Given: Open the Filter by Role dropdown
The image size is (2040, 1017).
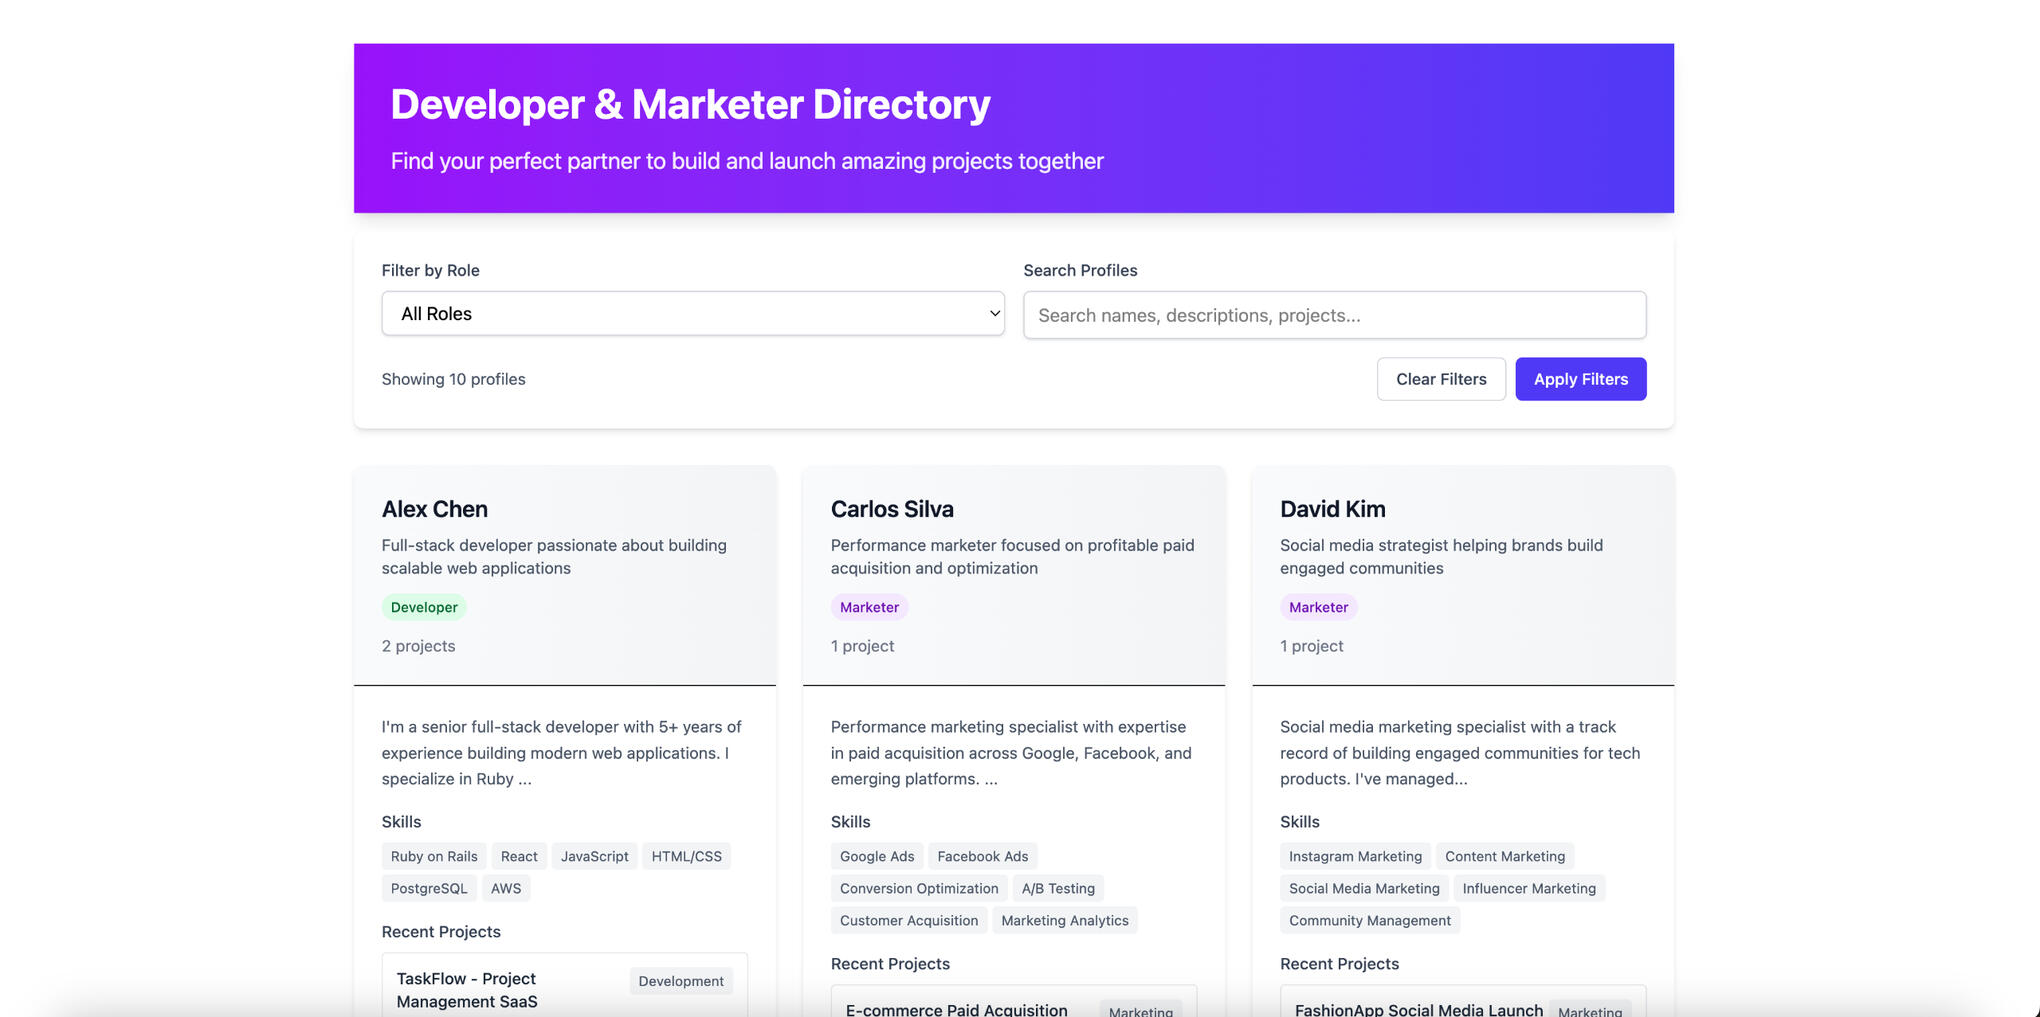Looking at the screenshot, I should click(692, 314).
